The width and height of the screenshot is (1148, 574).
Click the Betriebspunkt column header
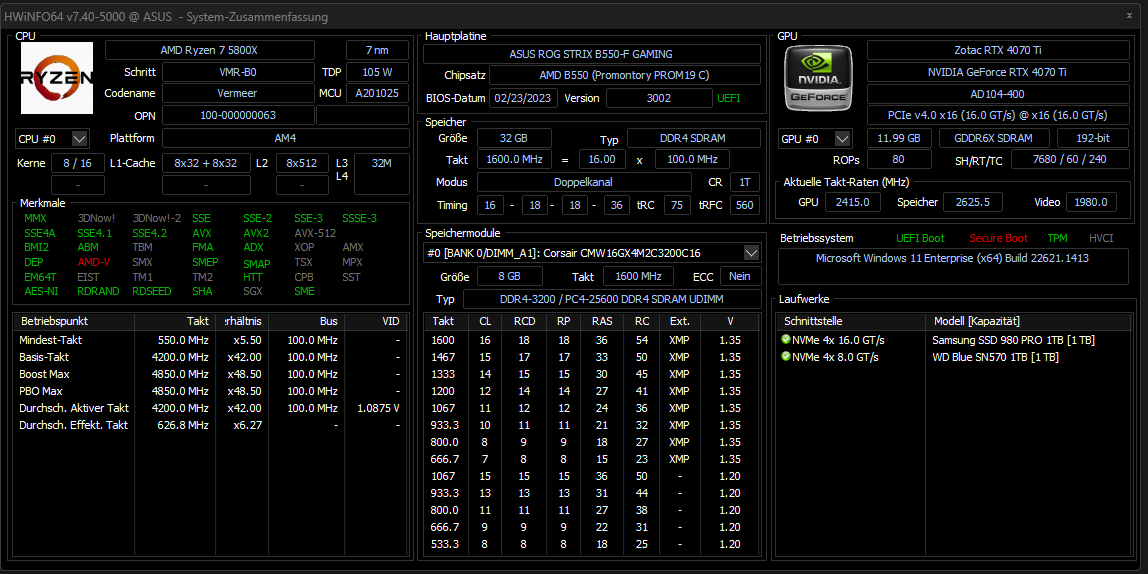point(74,321)
